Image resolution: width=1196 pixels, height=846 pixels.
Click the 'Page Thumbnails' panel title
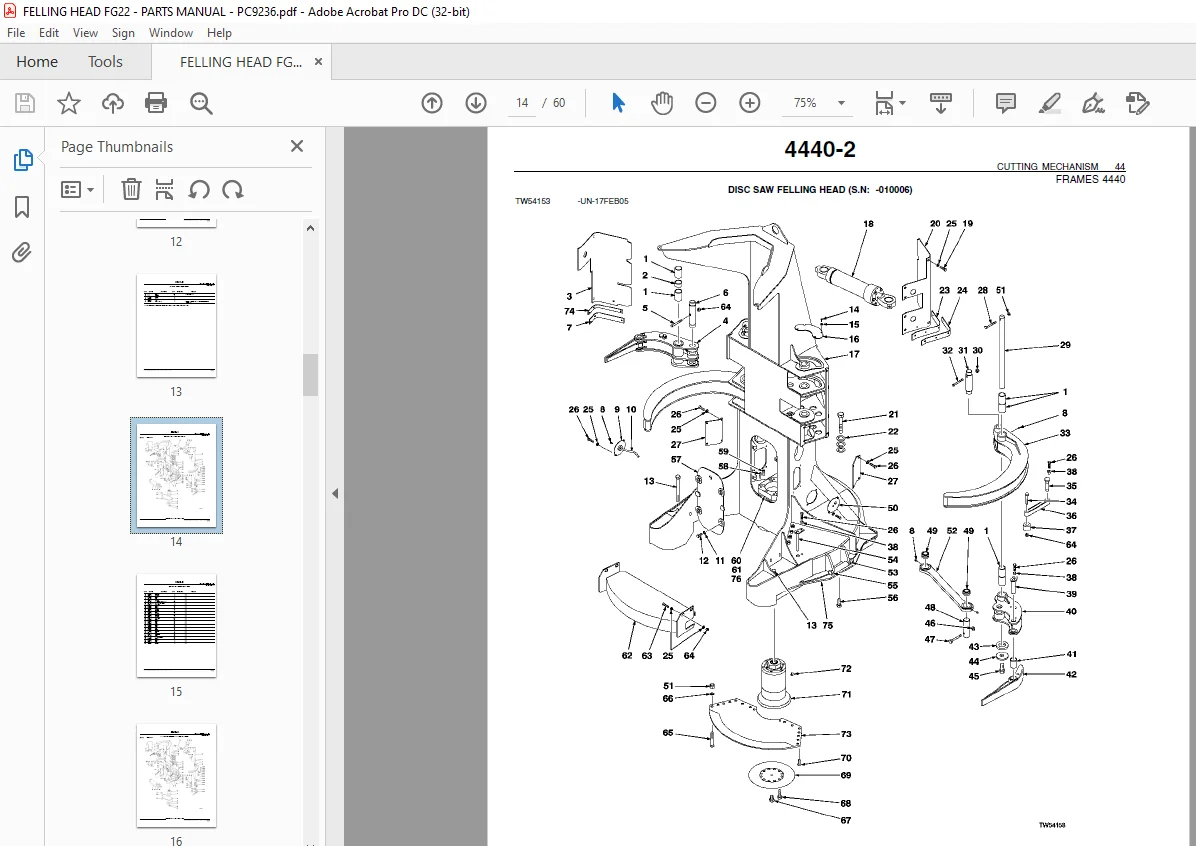[117, 147]
